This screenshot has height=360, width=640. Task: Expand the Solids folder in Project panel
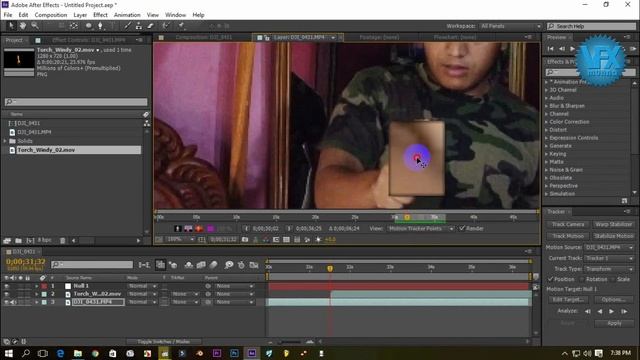5,141
